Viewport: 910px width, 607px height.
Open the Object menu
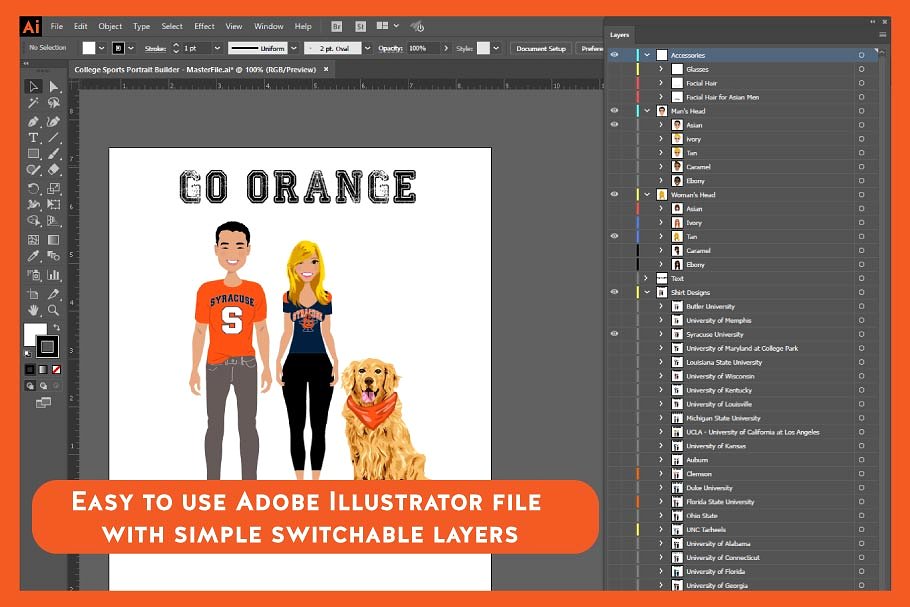[x=110, y=26]
